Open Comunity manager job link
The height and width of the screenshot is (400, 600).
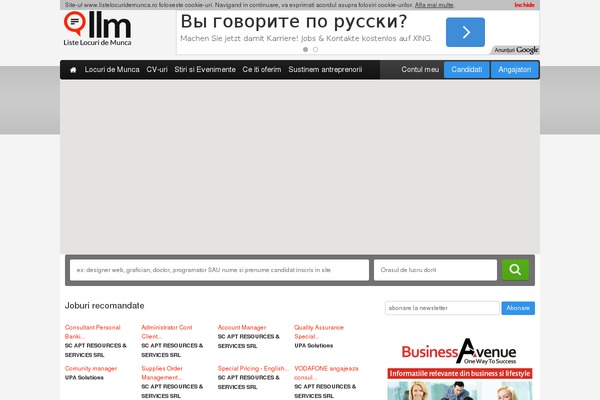click(91, 369)
